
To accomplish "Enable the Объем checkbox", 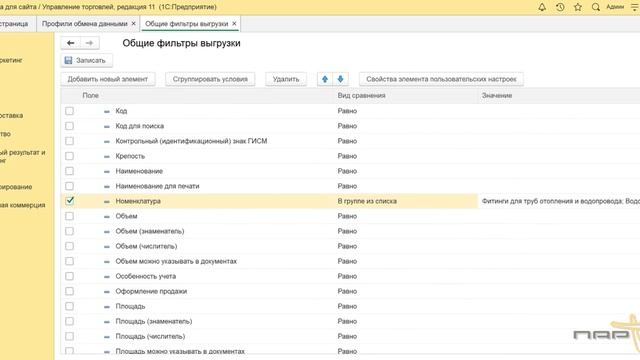I will tap(69, 216).
